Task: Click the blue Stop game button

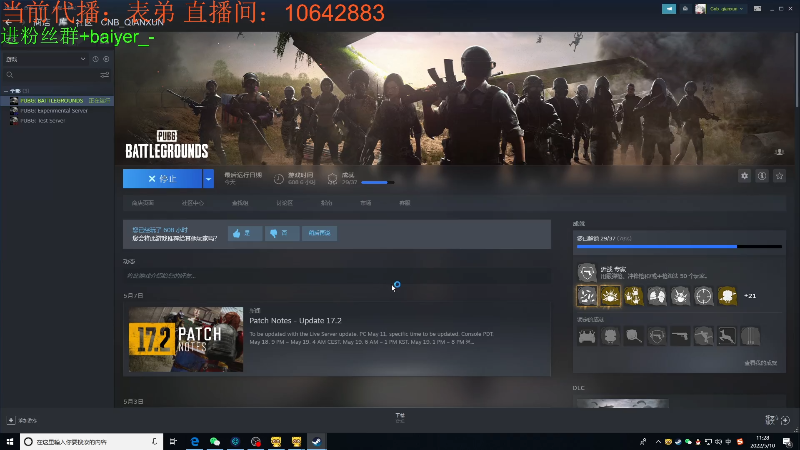Action: (162, 179)
